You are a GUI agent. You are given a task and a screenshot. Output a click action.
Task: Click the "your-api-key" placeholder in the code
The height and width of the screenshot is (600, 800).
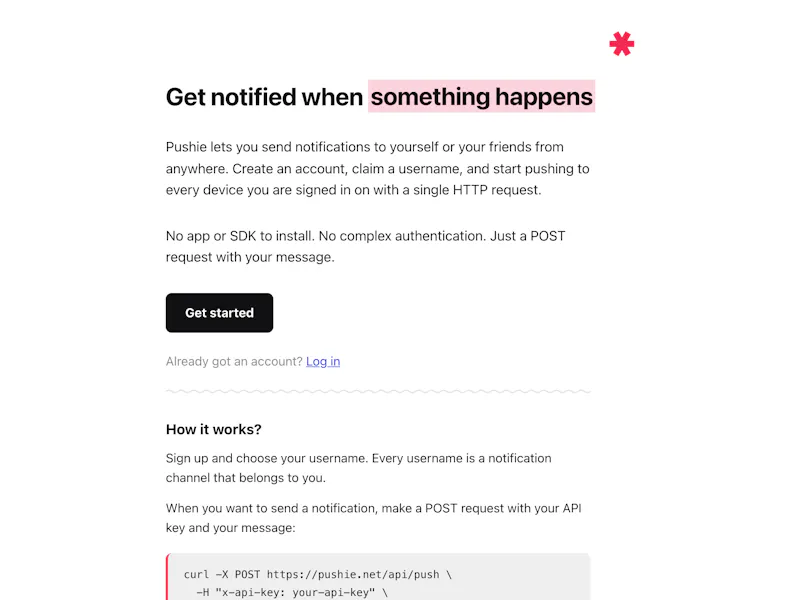click(333, 592)
